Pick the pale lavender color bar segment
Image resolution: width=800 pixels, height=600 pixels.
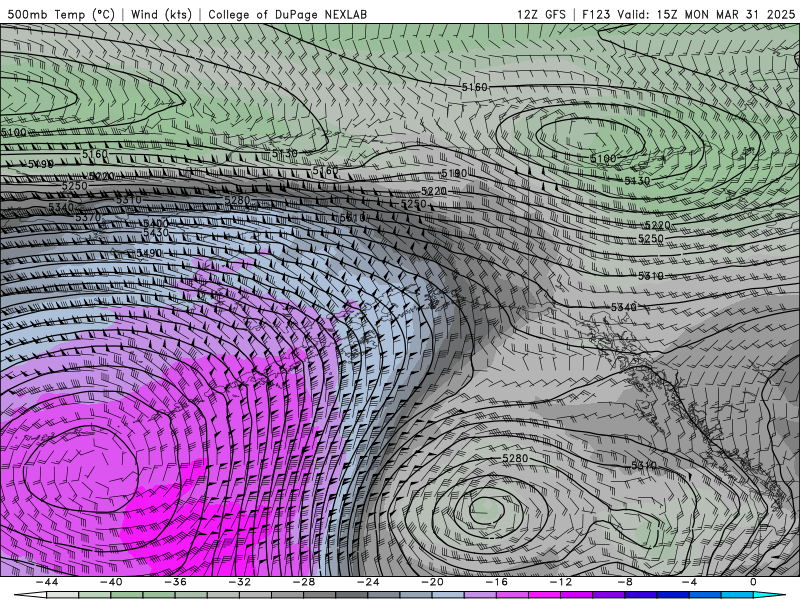tap(480, 596)
